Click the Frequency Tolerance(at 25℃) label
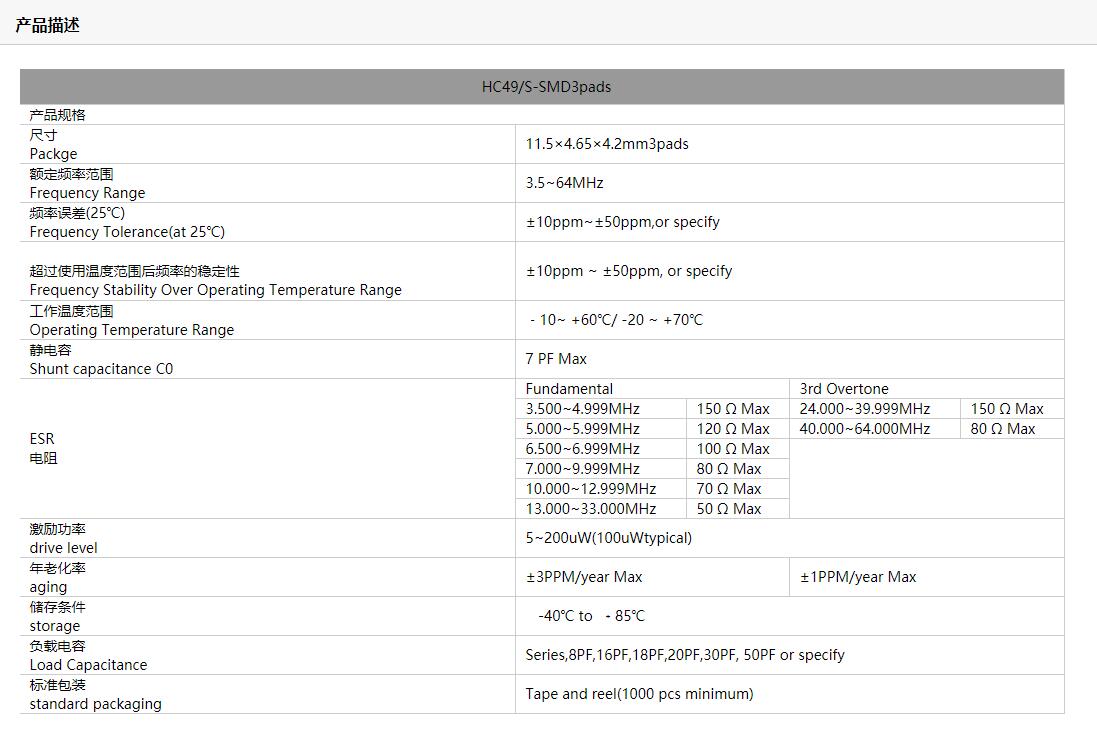Screen dimensions: 1097x730 (127, 232)
